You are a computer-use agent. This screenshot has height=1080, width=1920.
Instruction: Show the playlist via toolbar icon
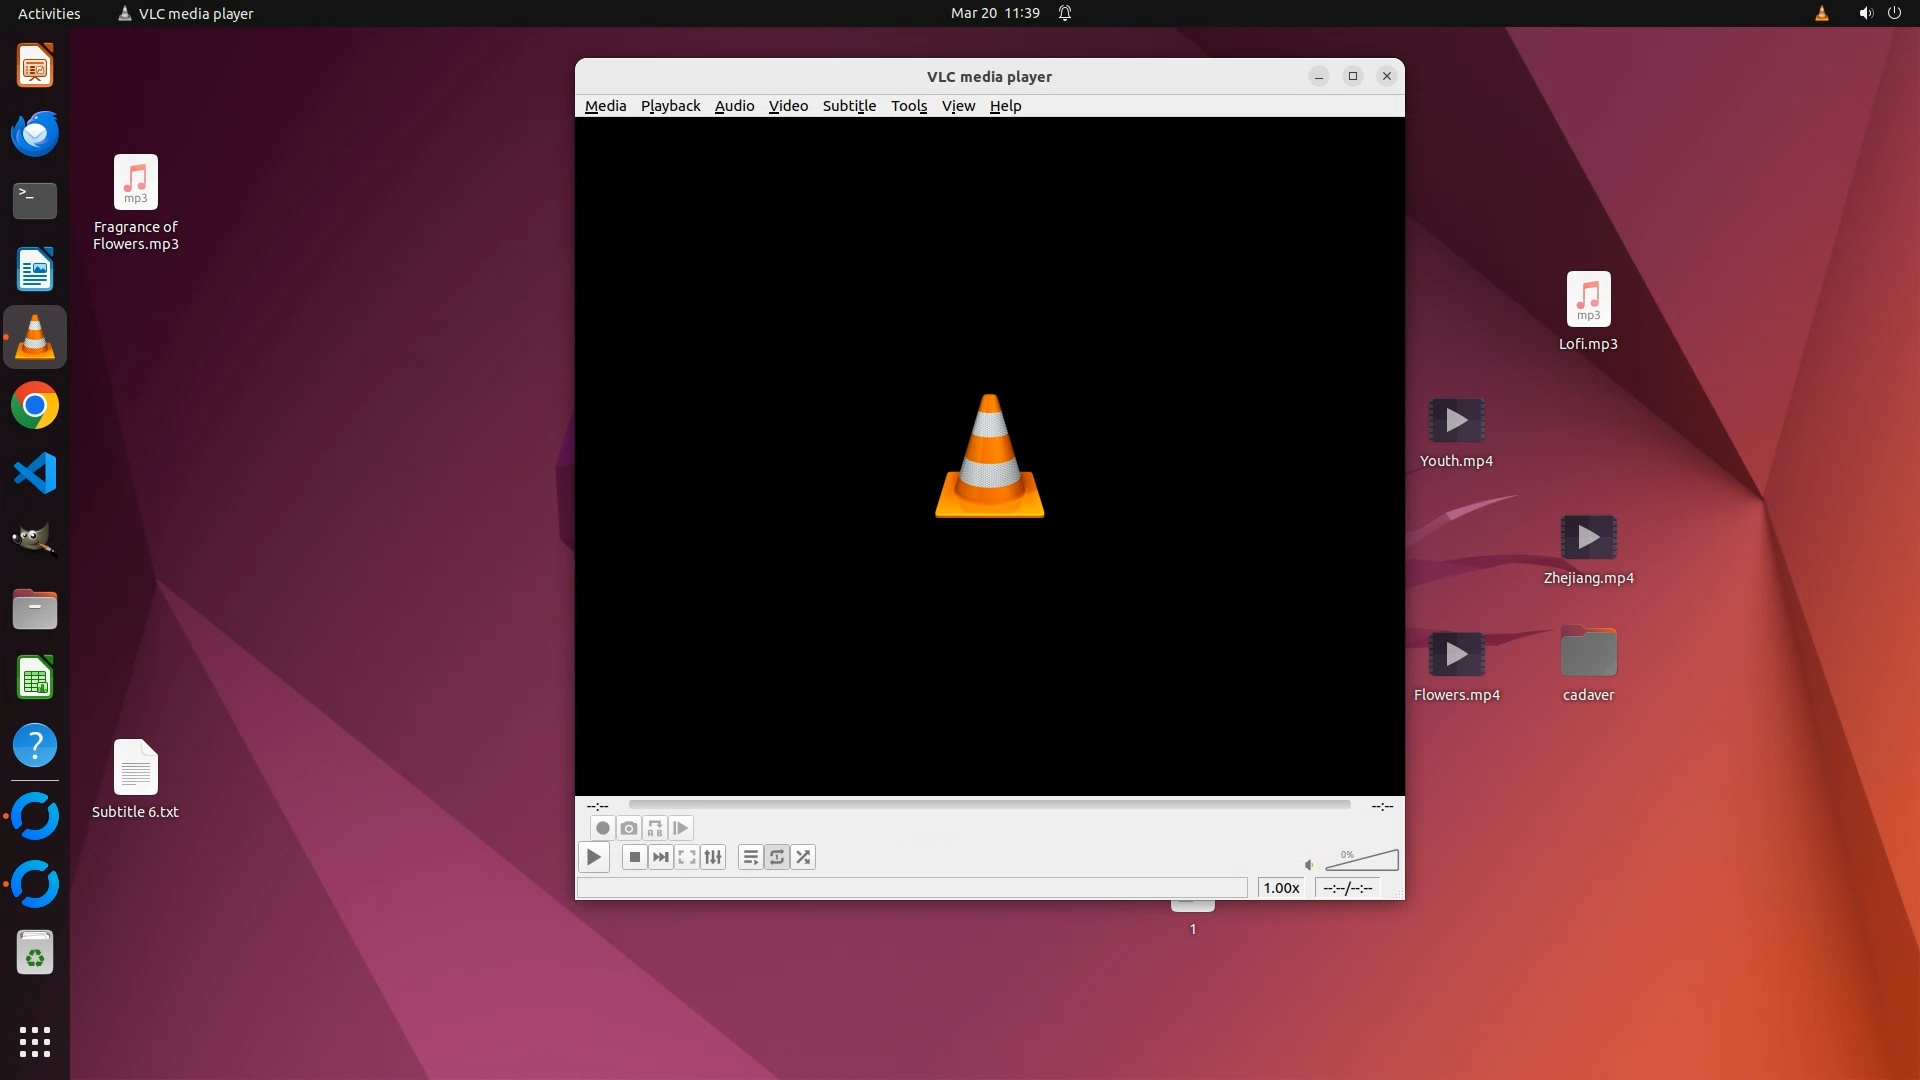tap(750, 857)
